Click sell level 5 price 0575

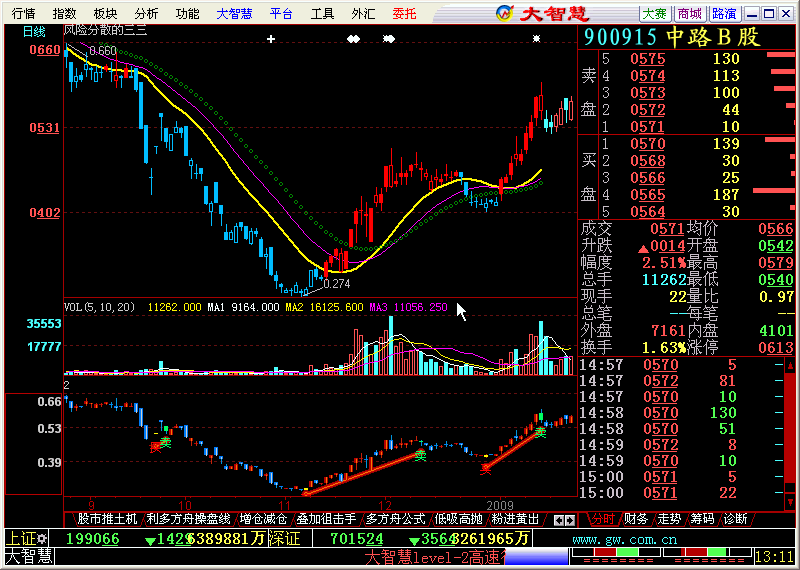click(x=647, y=59)
